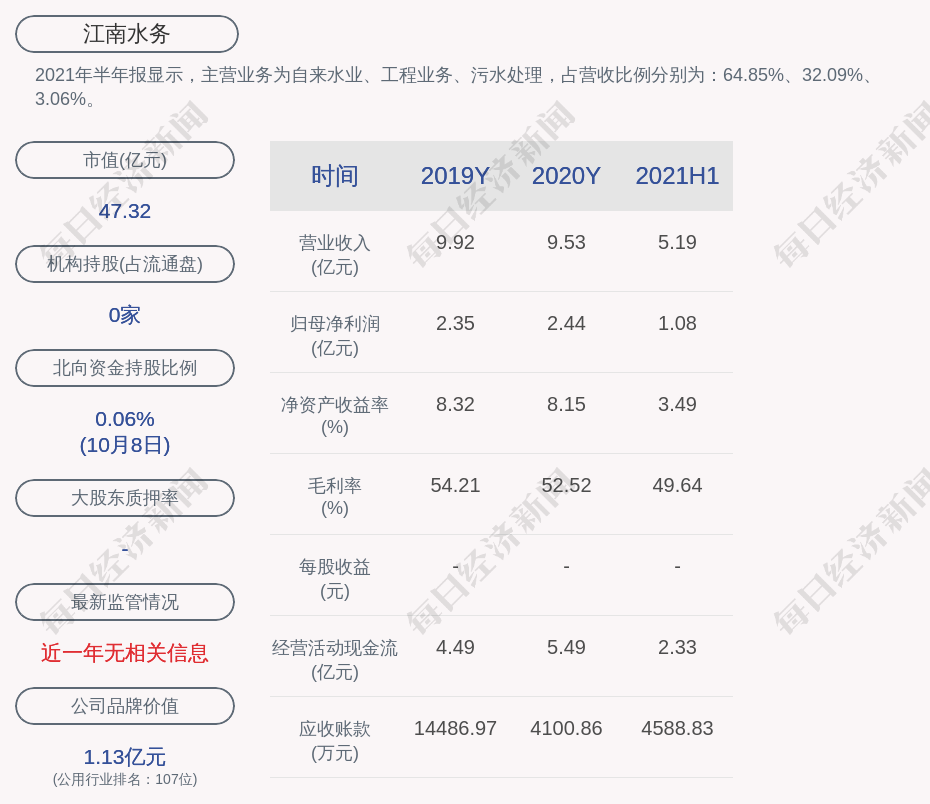This screenshot has width=930, height=804.
Task: Select the 北向资金持股比例 label
Action: point(125,368)
